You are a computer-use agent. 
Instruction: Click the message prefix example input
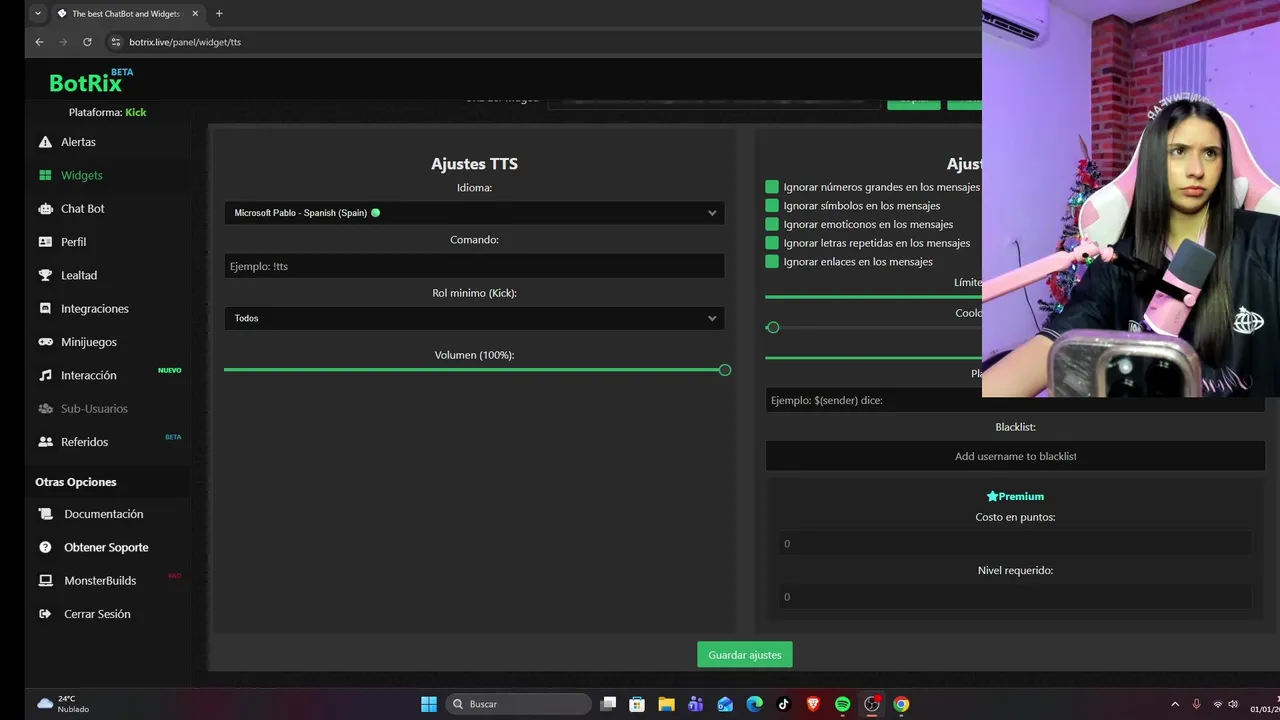click(1015, 400)
